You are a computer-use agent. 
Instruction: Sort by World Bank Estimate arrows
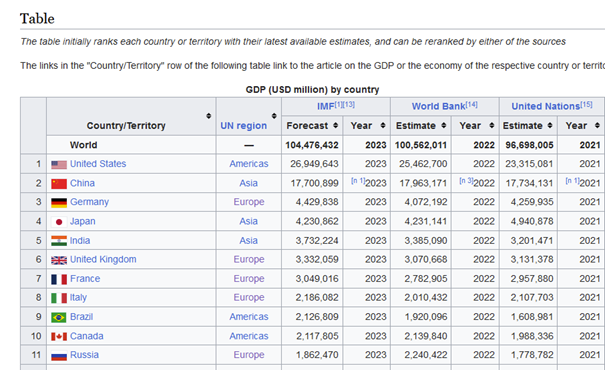[x=444, y=125]
